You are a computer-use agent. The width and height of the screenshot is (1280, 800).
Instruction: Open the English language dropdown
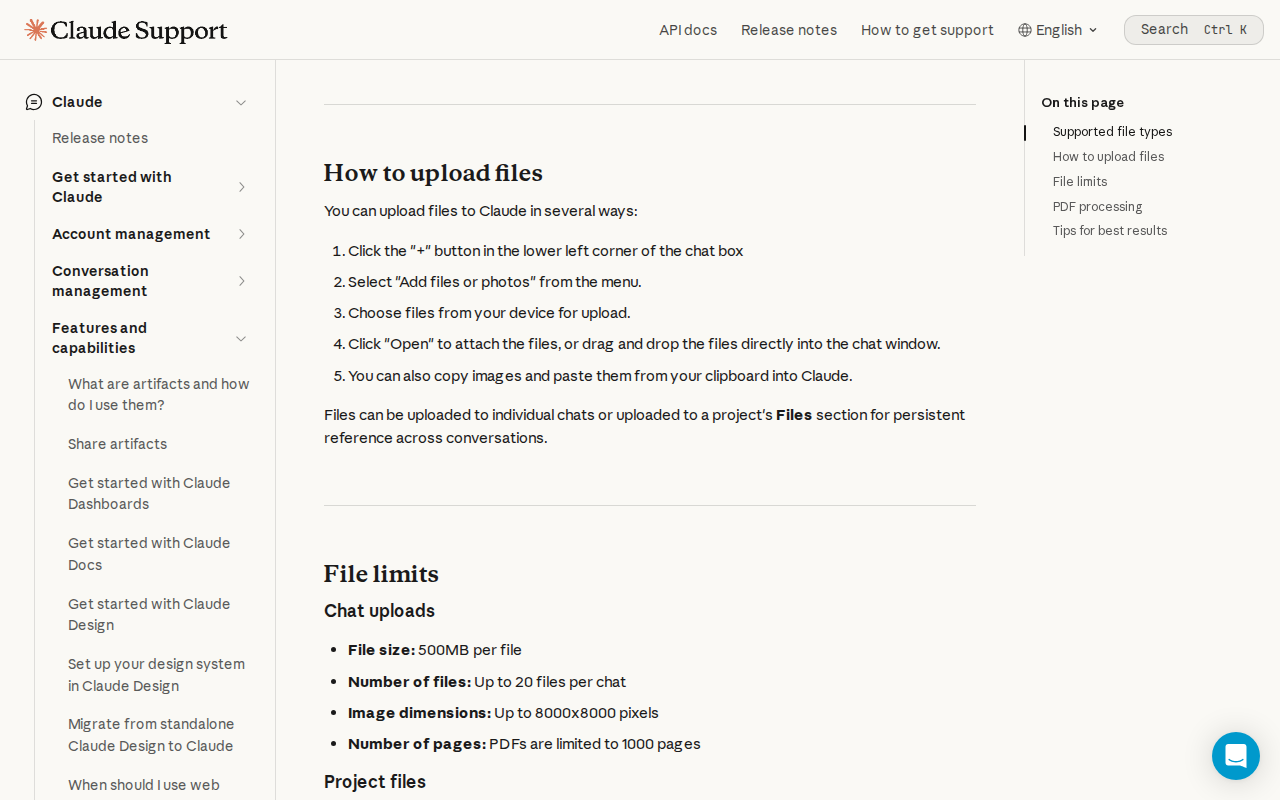click(1058, 30)
